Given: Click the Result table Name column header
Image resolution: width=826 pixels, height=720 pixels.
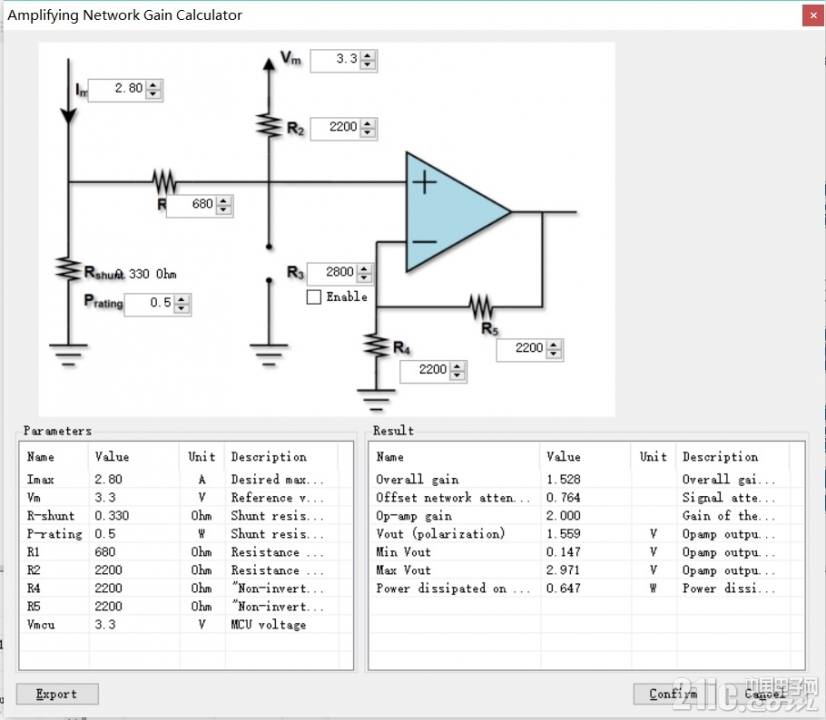Looking at the screenshot, I should pyautogui.click(x=455, y=457).
